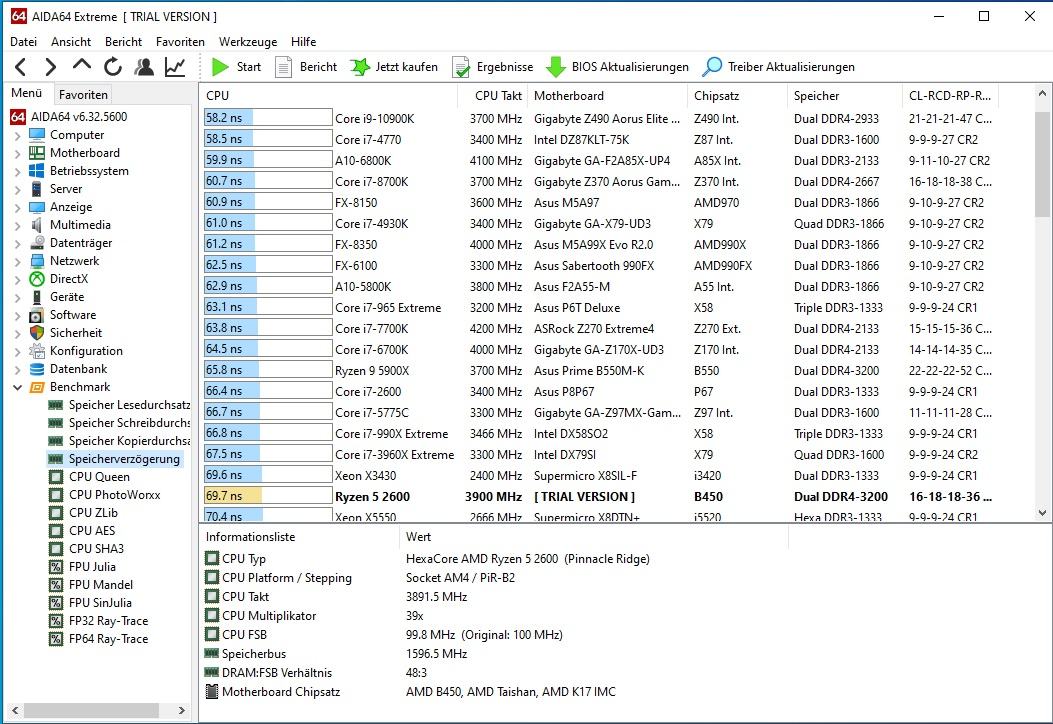This screenshot has height=724, width=1053.
Task: Expand the Netzwerk tree node
Action: [x=17, y=262]
